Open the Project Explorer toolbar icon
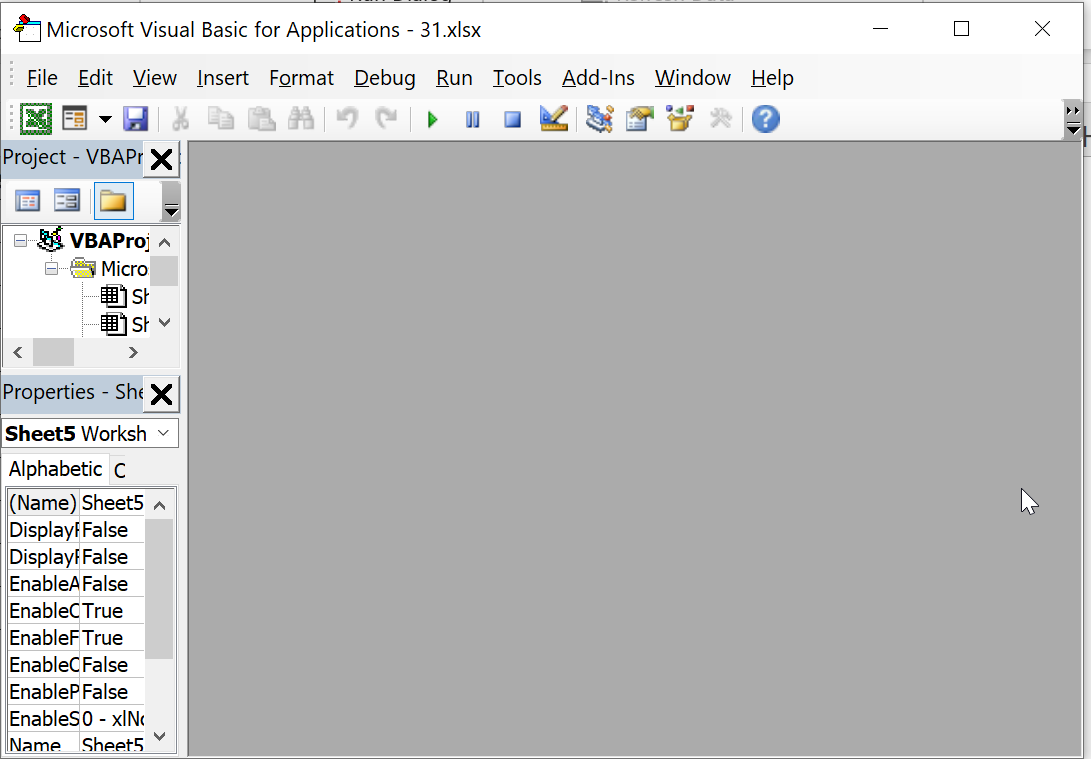 point(599,119)
